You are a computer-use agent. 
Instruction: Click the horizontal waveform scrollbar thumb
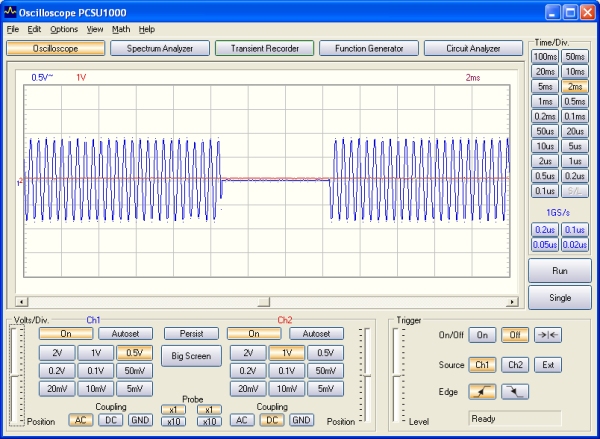pos(263,301)
